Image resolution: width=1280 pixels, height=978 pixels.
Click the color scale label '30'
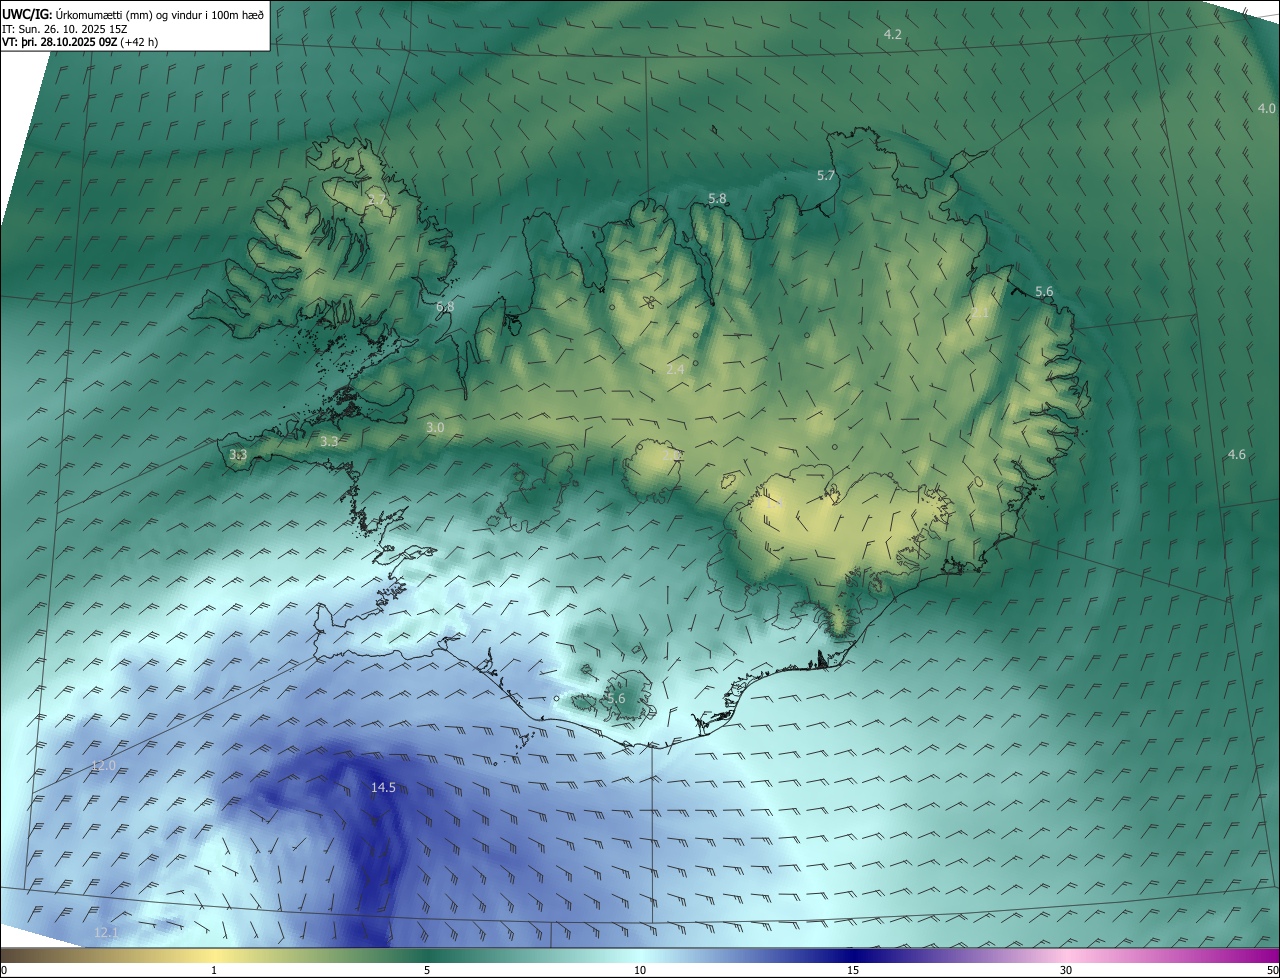[1066, 970]
